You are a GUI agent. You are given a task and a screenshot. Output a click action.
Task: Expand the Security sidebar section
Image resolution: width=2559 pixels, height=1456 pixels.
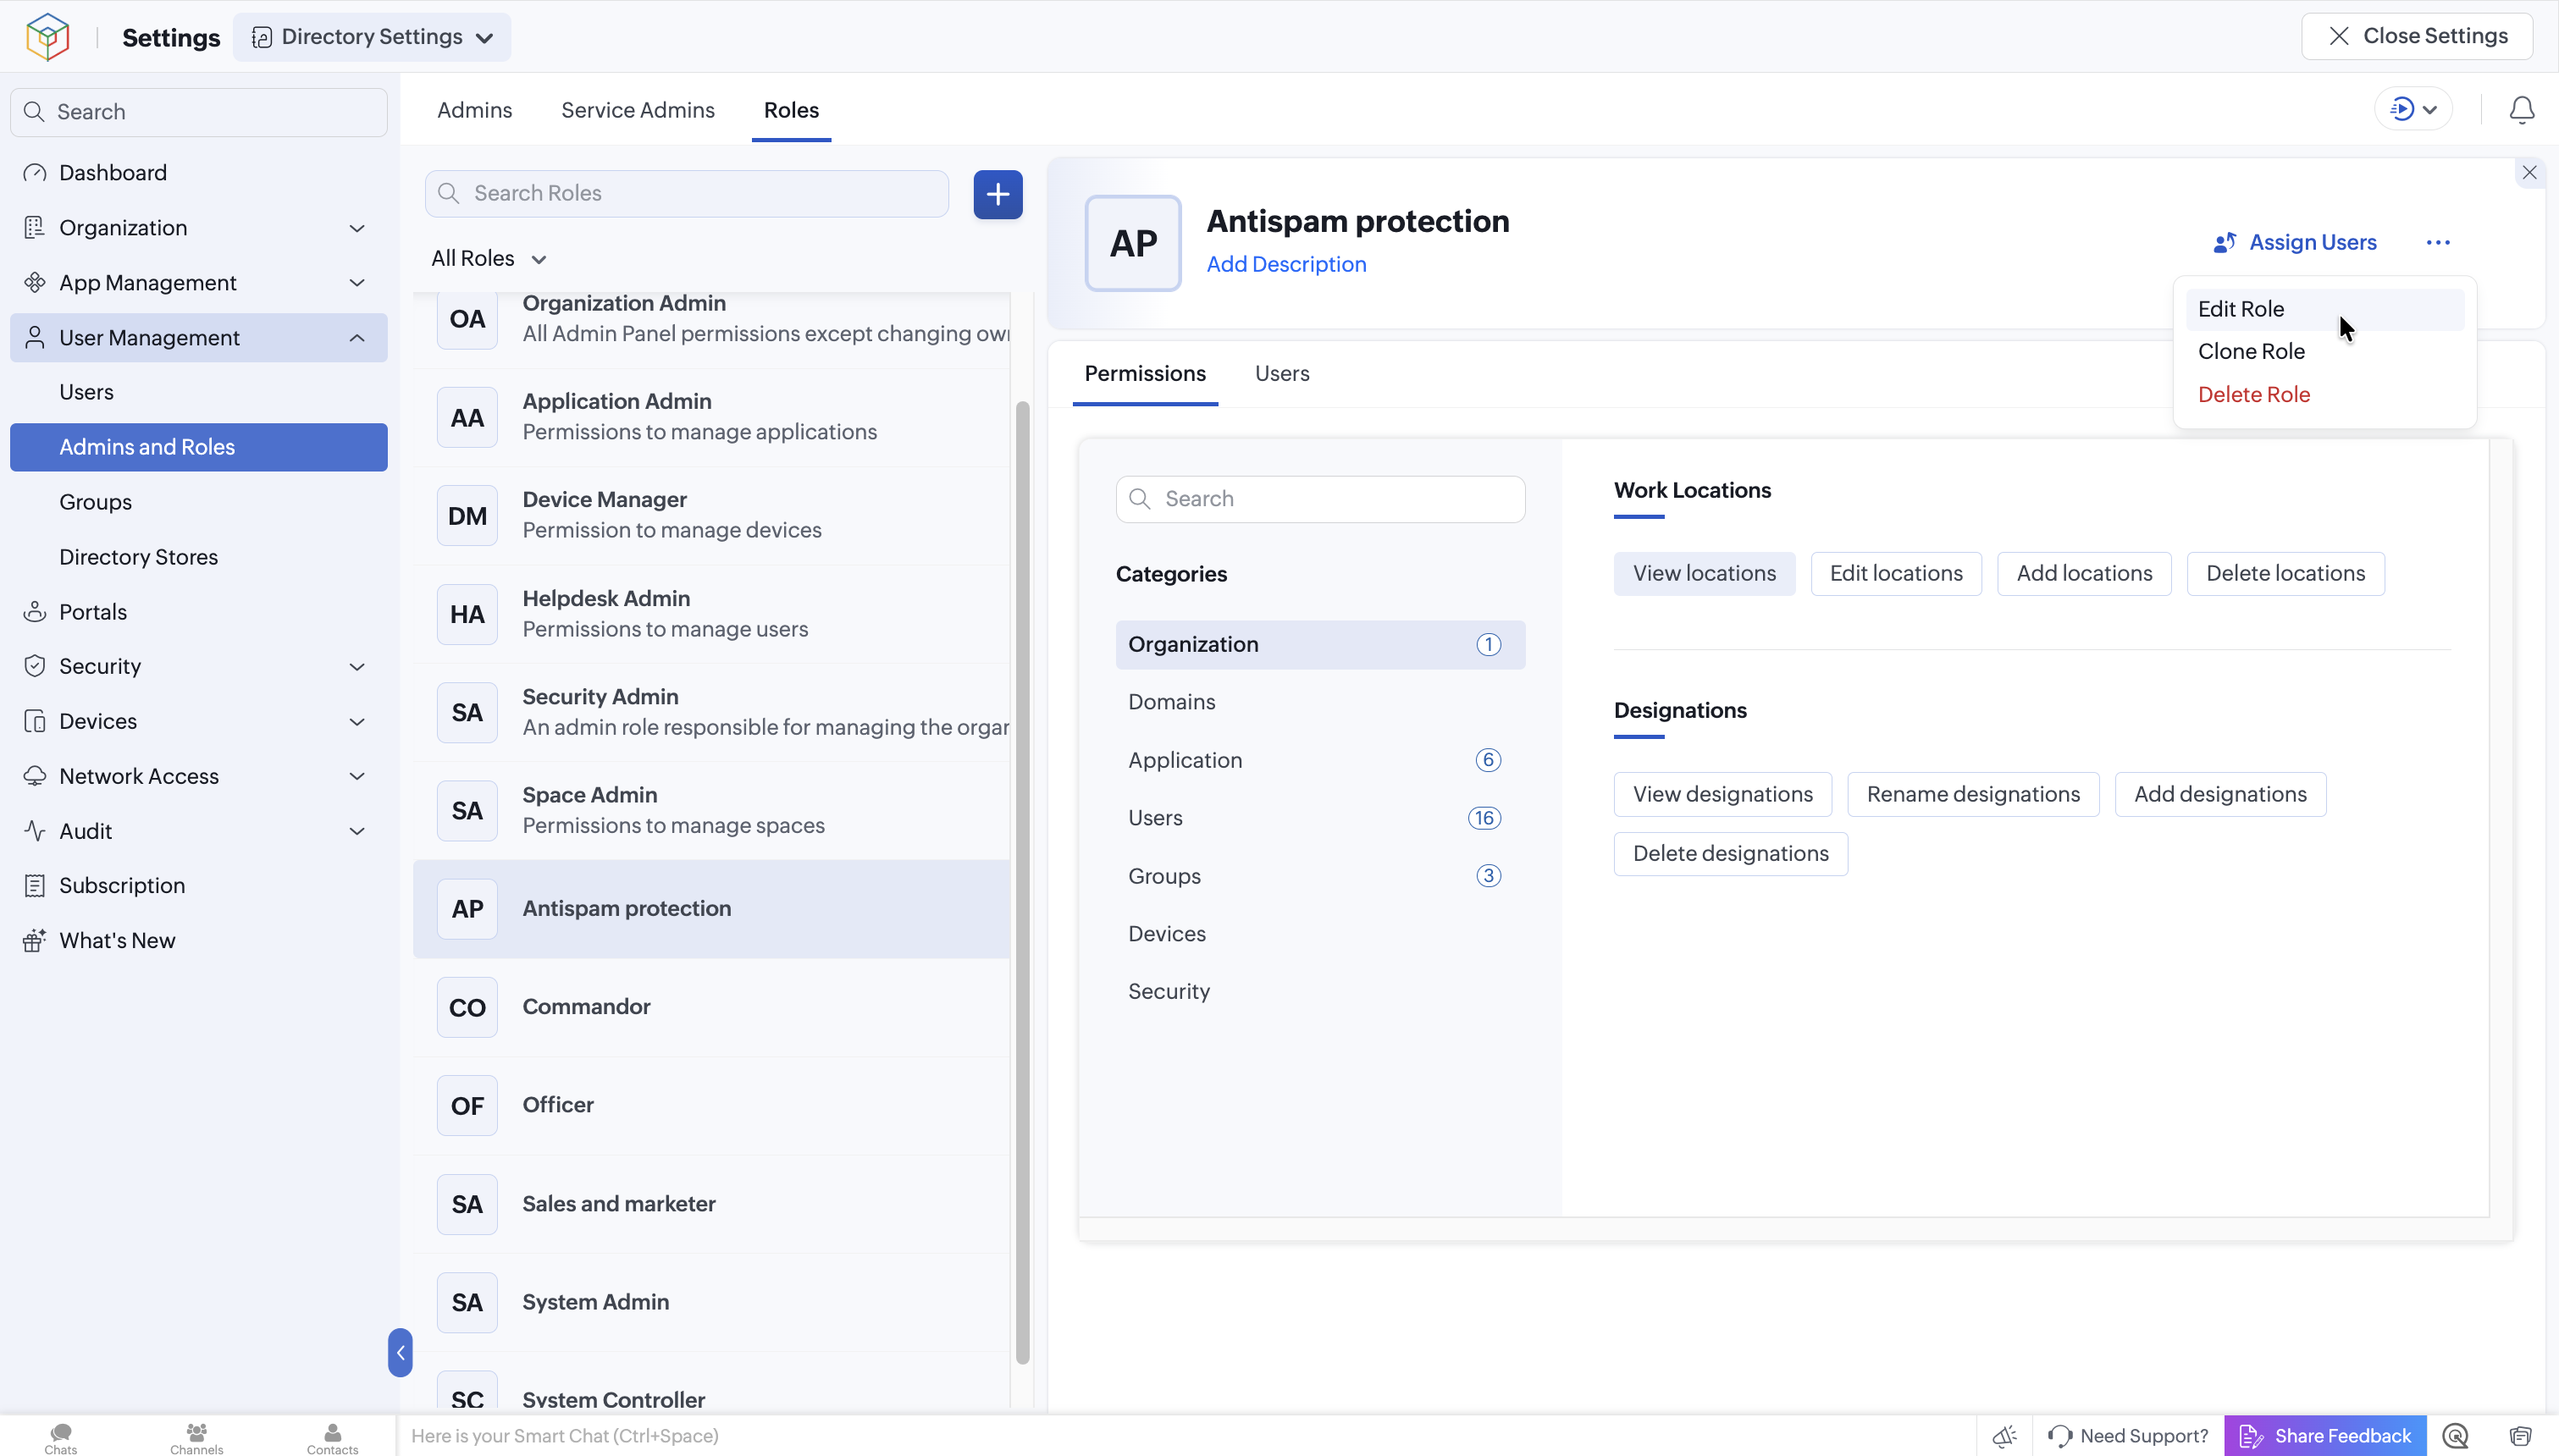click(x=198, y=666)
